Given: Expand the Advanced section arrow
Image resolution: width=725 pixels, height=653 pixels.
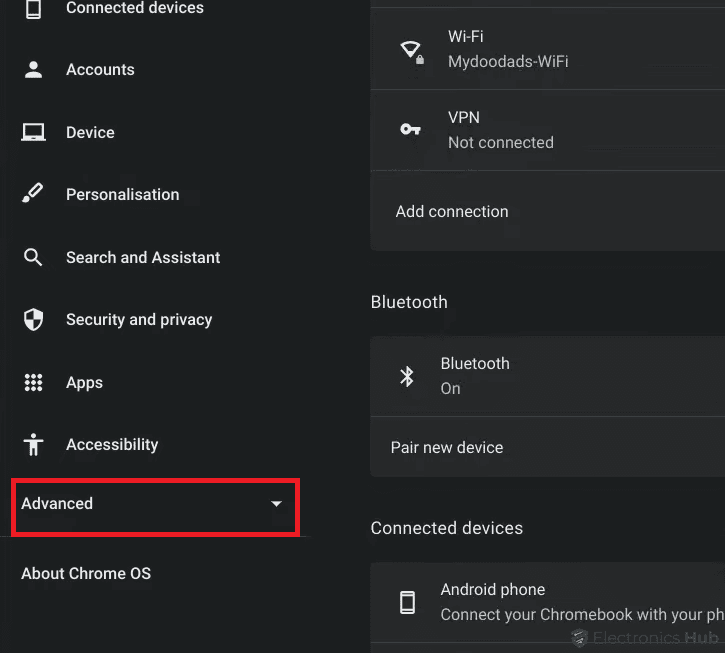Looking at the screenshot, I should 277,504.
